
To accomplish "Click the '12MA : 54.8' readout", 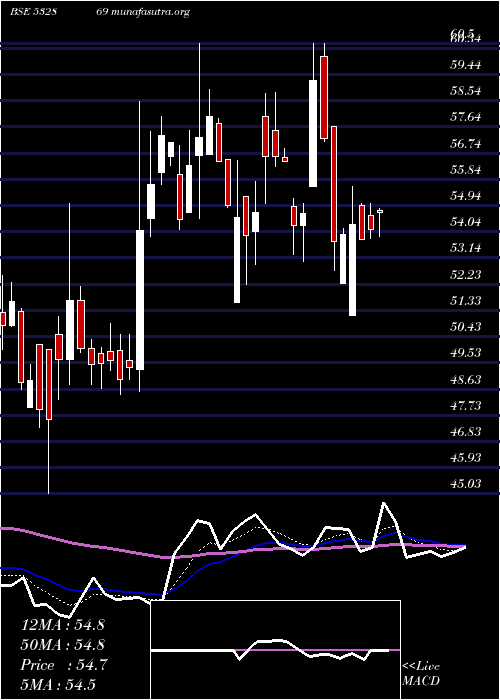I will [62, 625].
